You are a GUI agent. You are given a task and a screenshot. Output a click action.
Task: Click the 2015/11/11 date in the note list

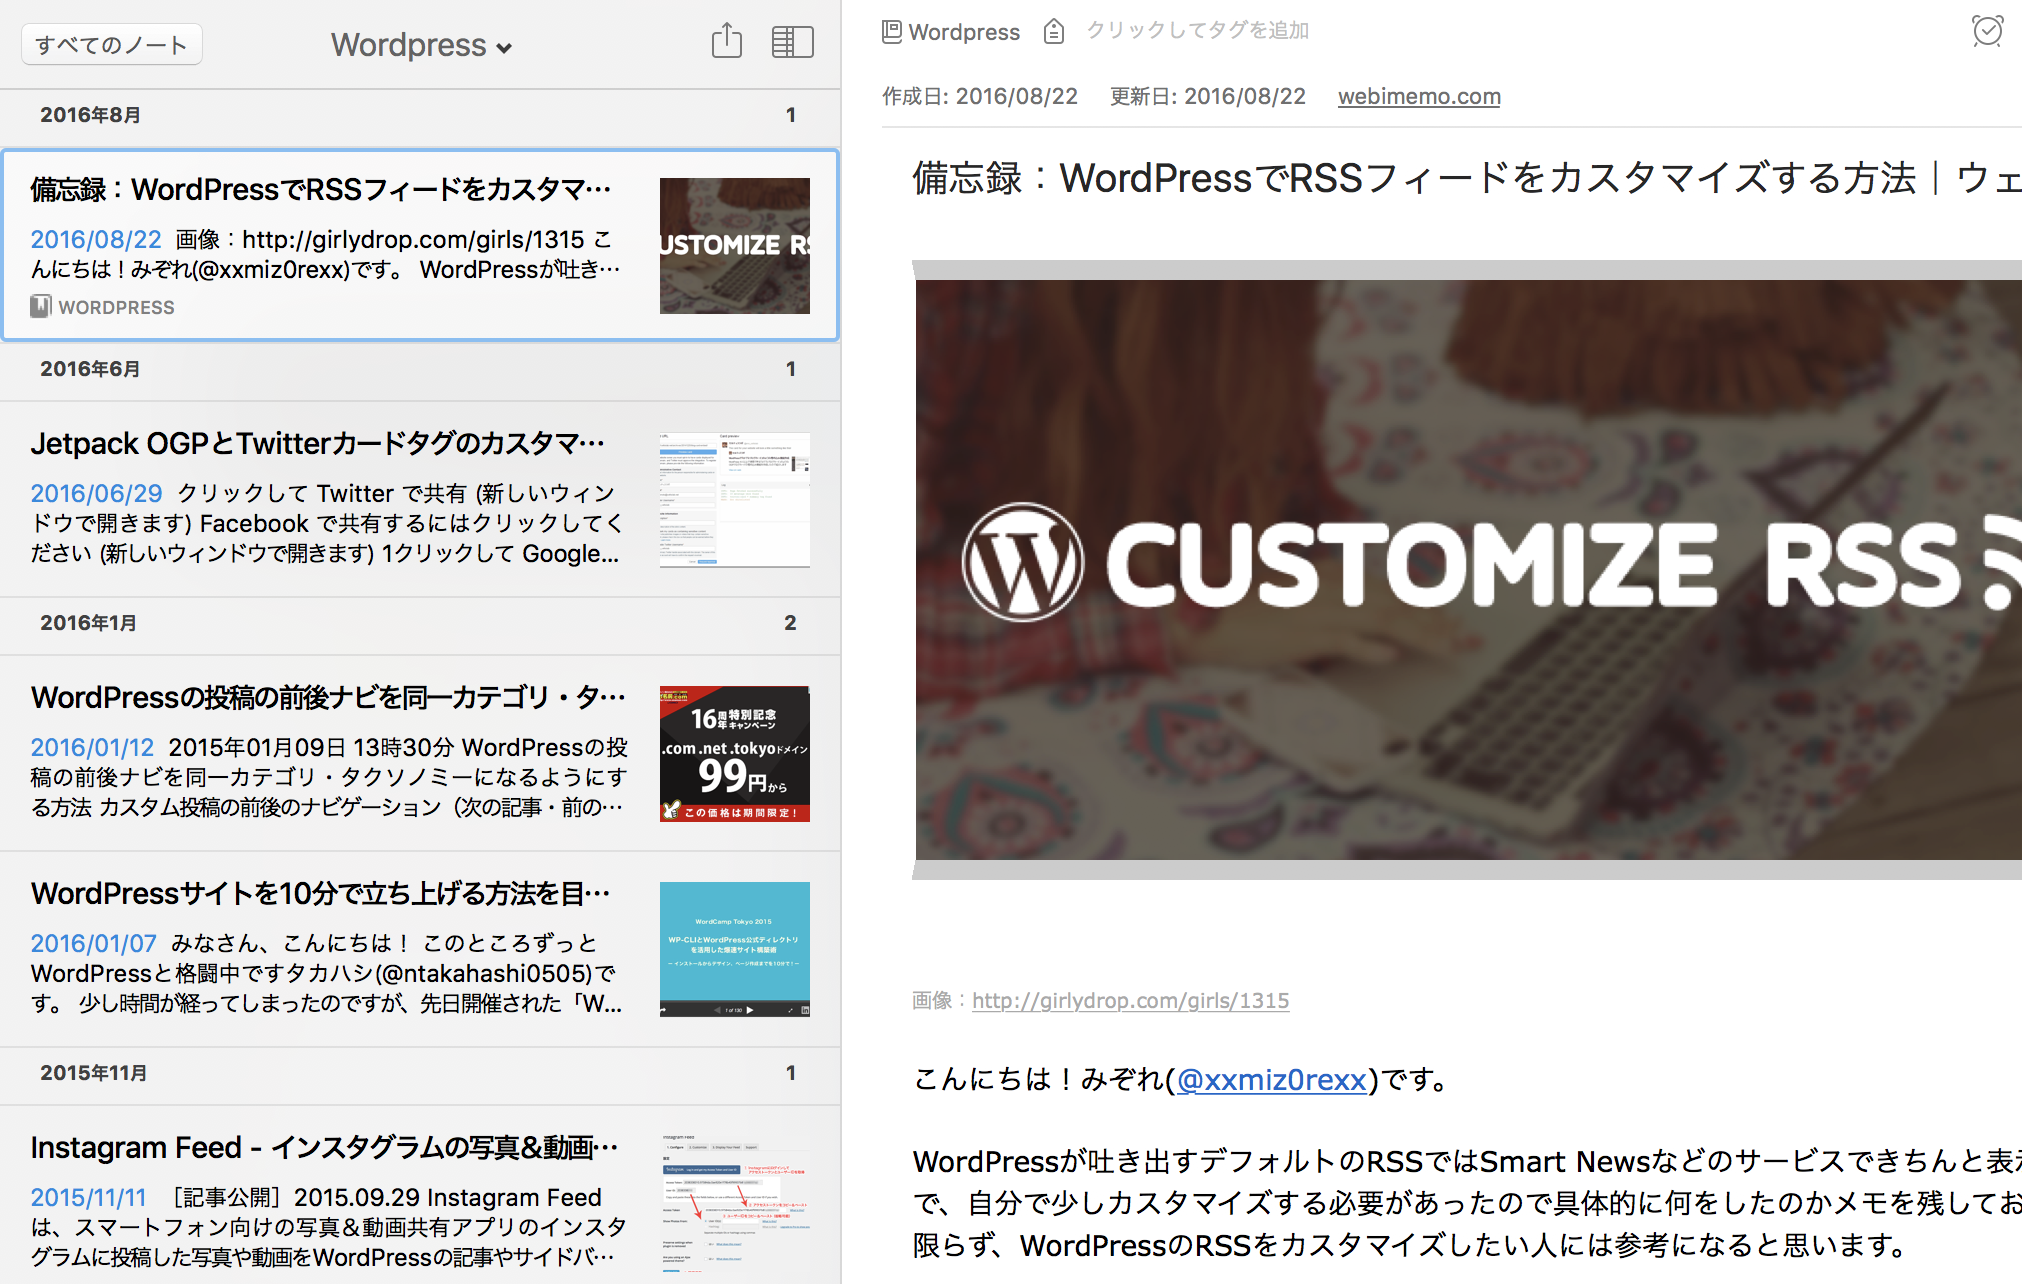click(x=88, y=1197)
